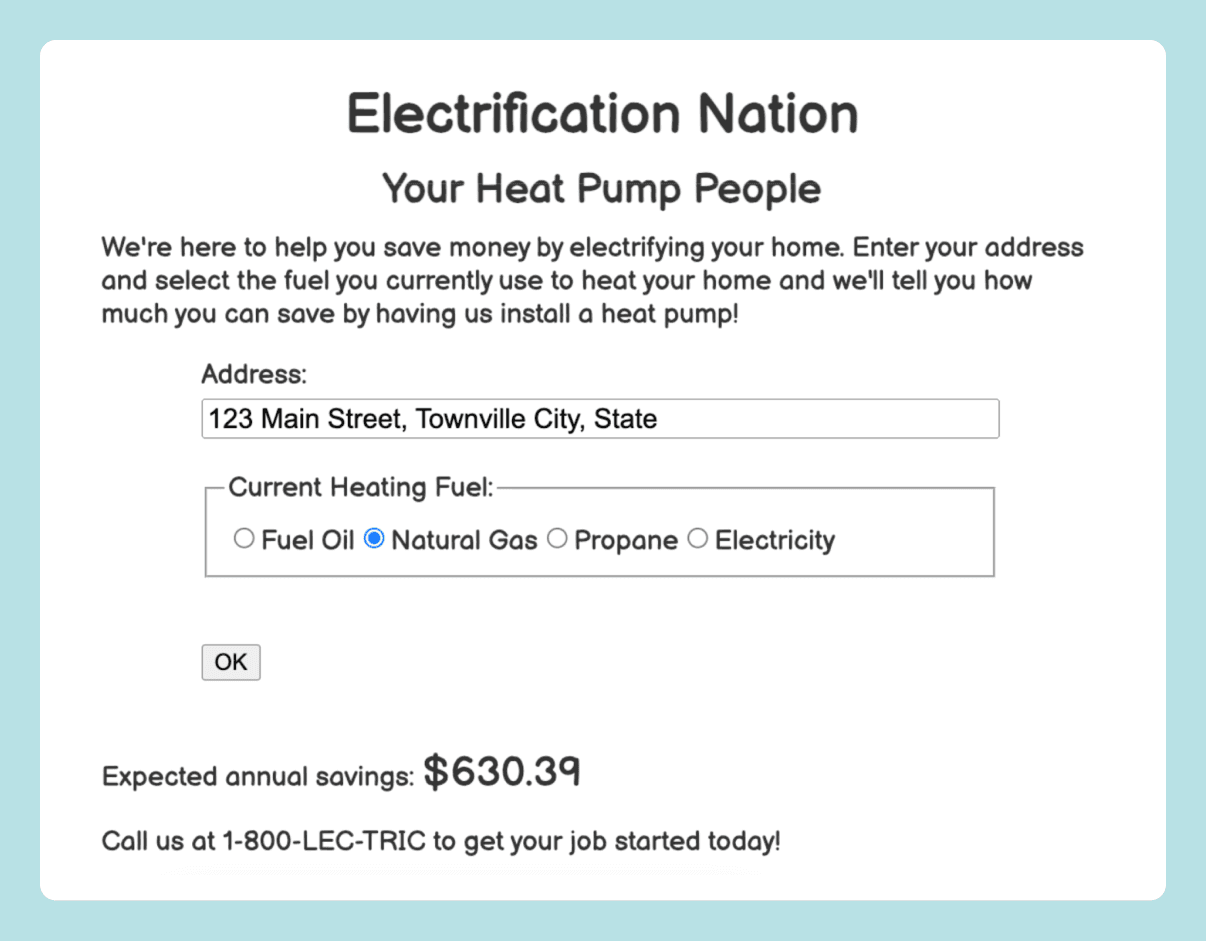This screenshot has width=1206, height=941.
Task: Click the "Current Heating Fuel:" group legend
Action: click(361, 487)
